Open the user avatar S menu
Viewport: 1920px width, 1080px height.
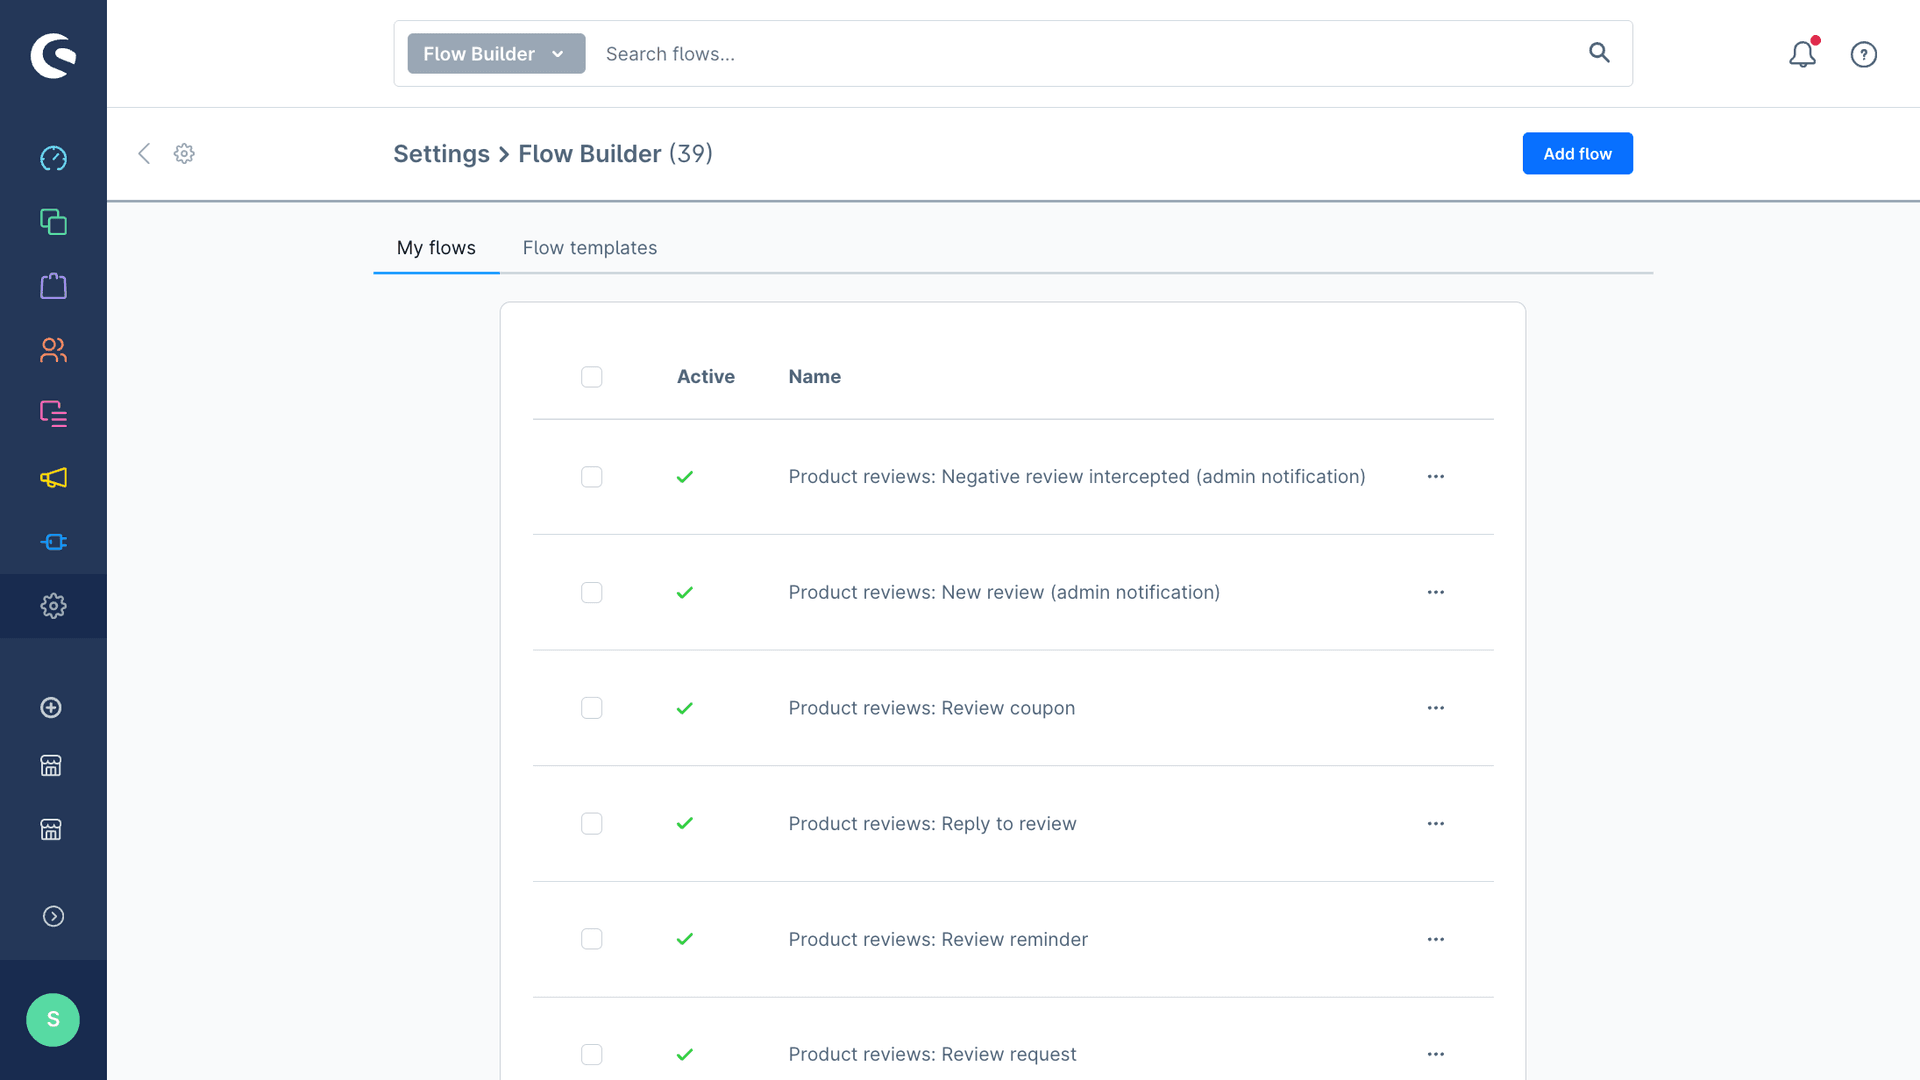(53, 1020)
